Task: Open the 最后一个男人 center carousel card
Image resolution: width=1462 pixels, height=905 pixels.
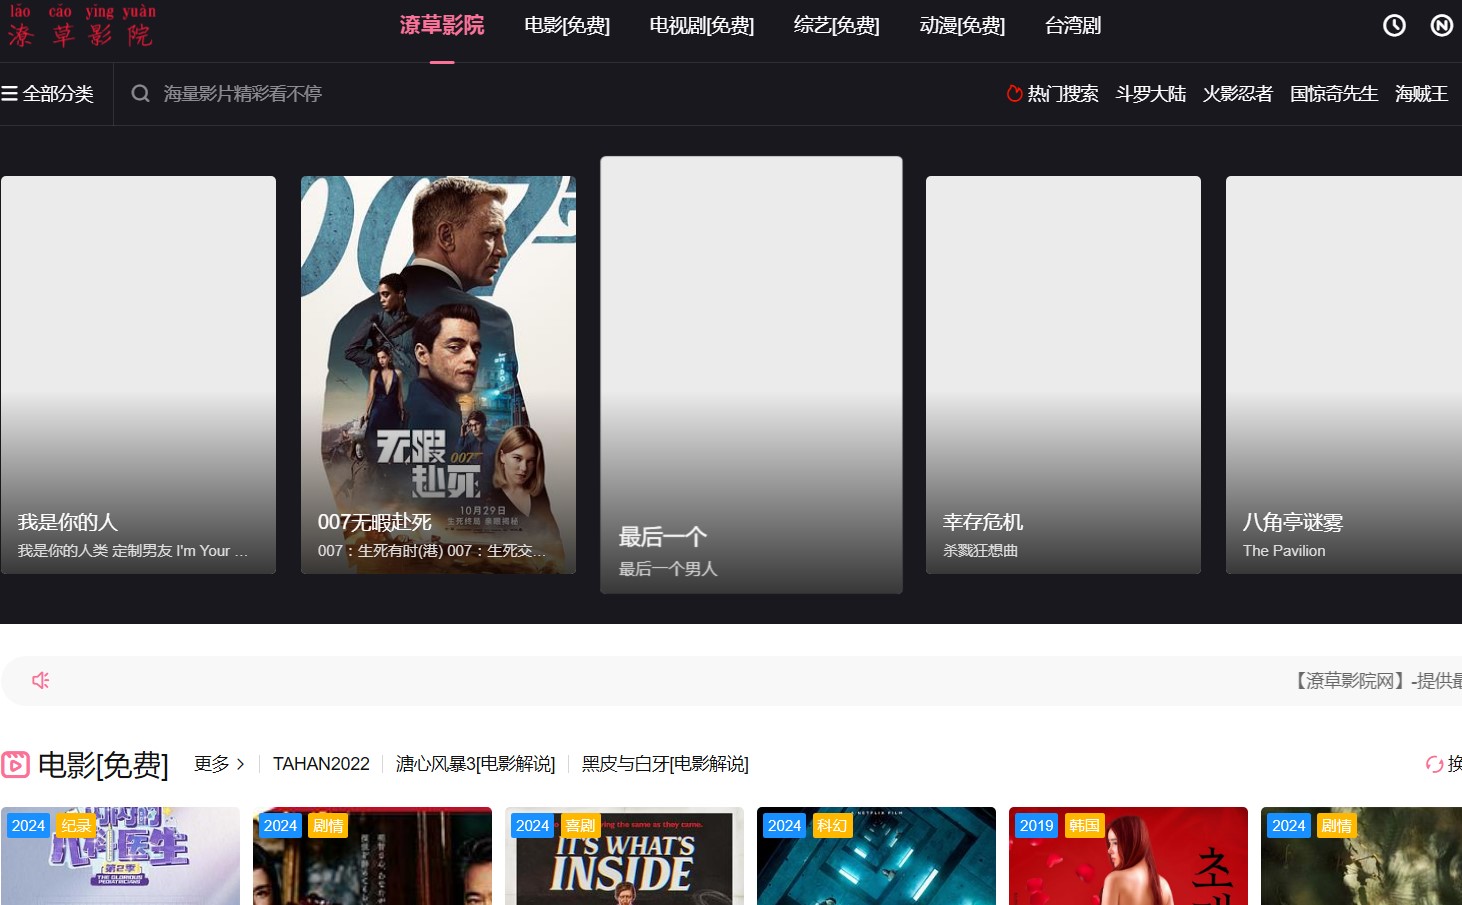Action: [751, 375]
